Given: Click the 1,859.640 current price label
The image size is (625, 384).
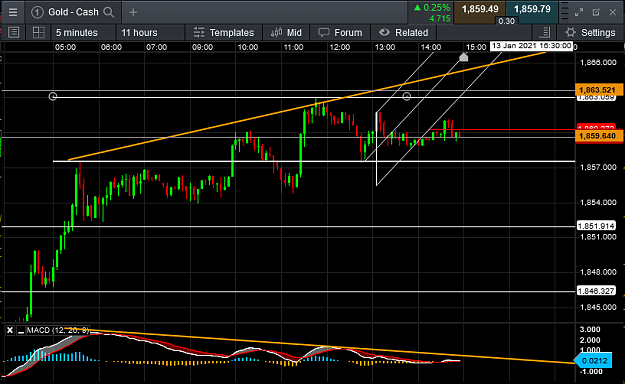Looking at the screenshot, I should click(599, 136).
